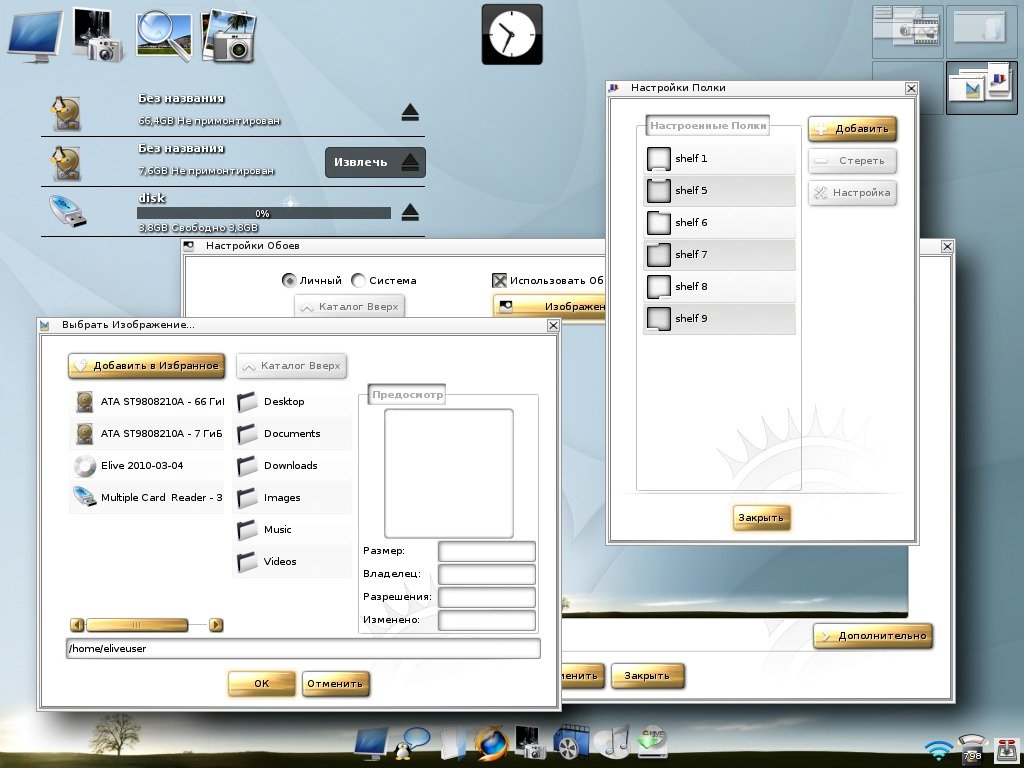
Task: Click Добавить in Настройки Полки
Action: click(852, 129)
